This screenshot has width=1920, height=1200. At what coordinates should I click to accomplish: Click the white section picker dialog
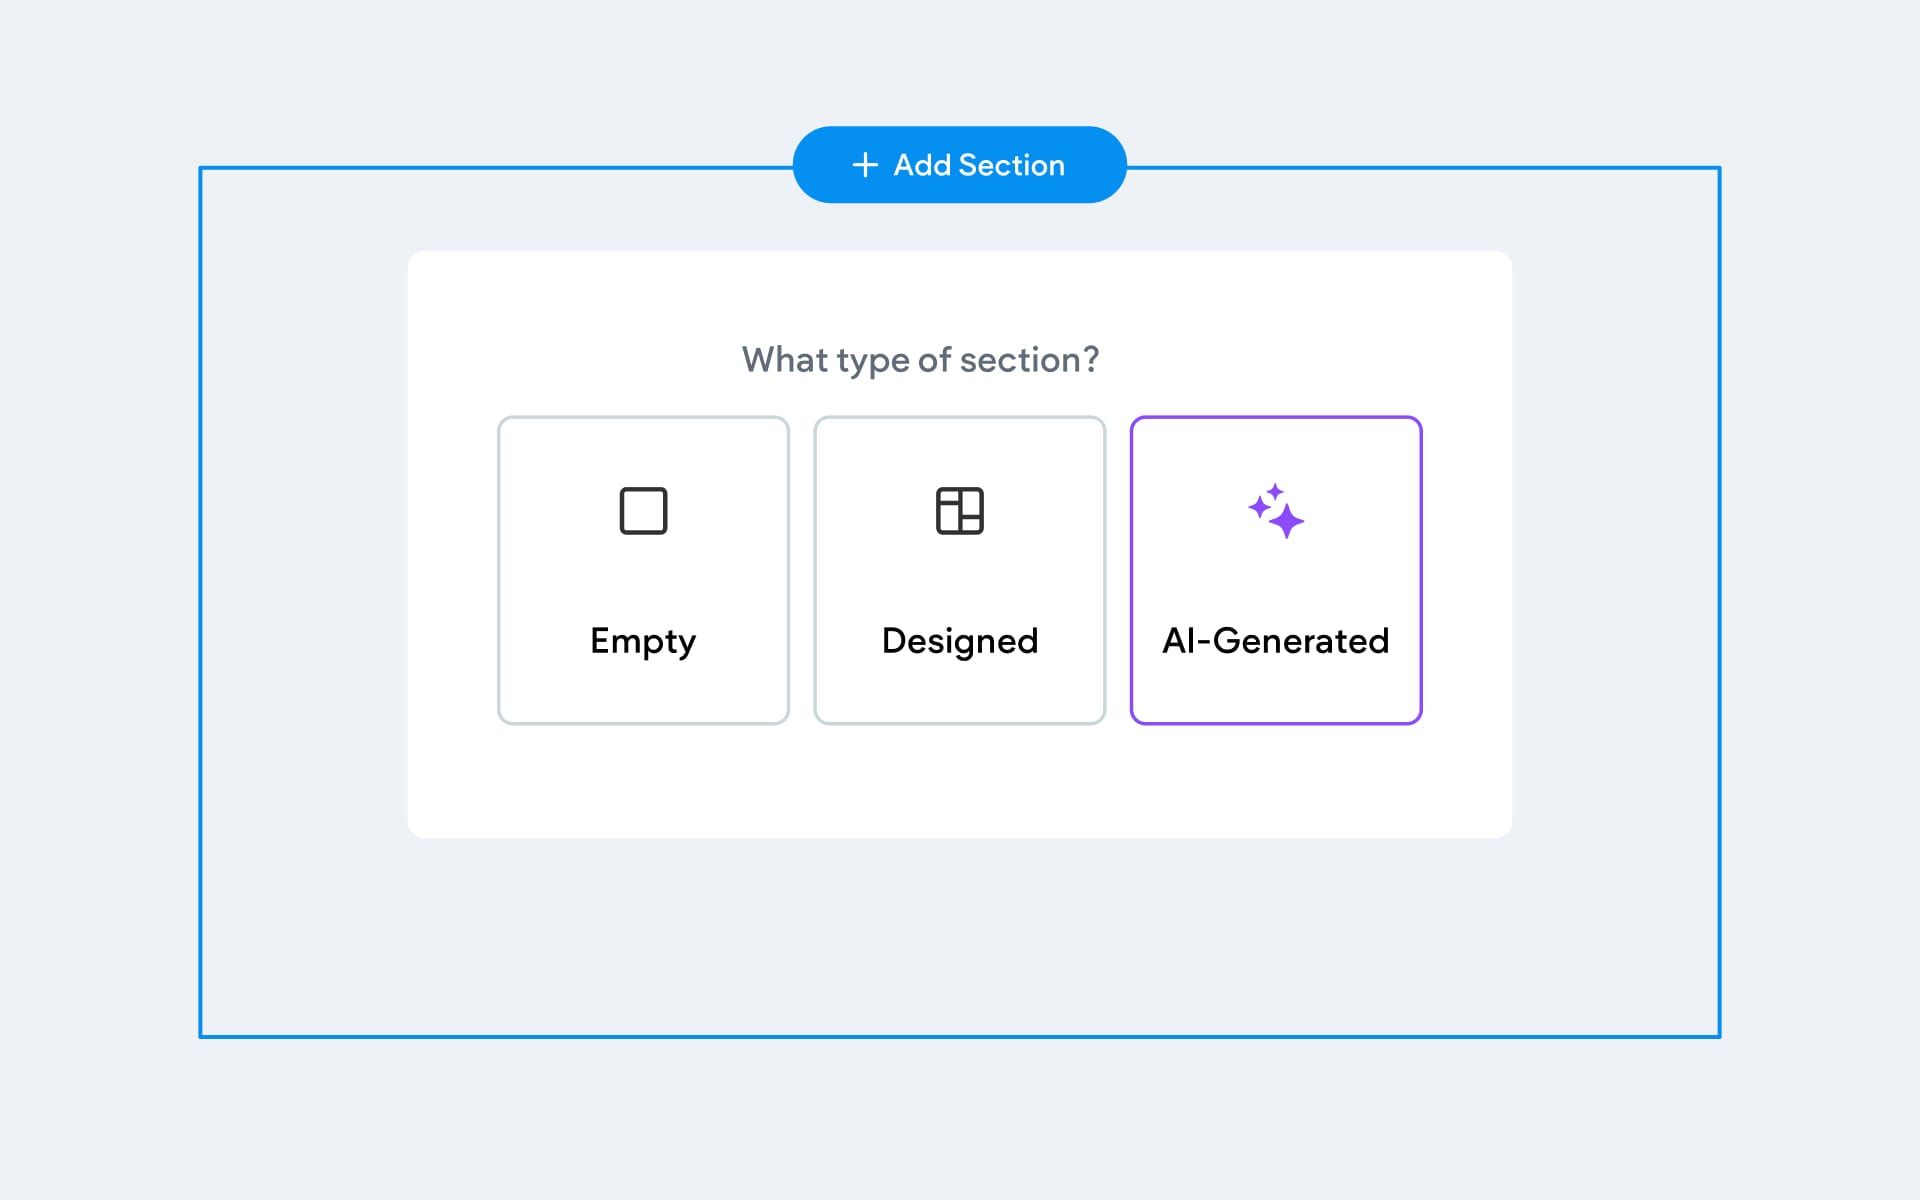pyautogui.click(x=960, y=790)
